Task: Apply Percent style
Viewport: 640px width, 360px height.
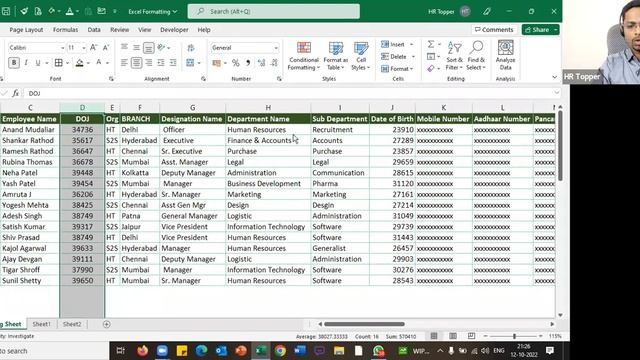Action: tap(236, 63)
